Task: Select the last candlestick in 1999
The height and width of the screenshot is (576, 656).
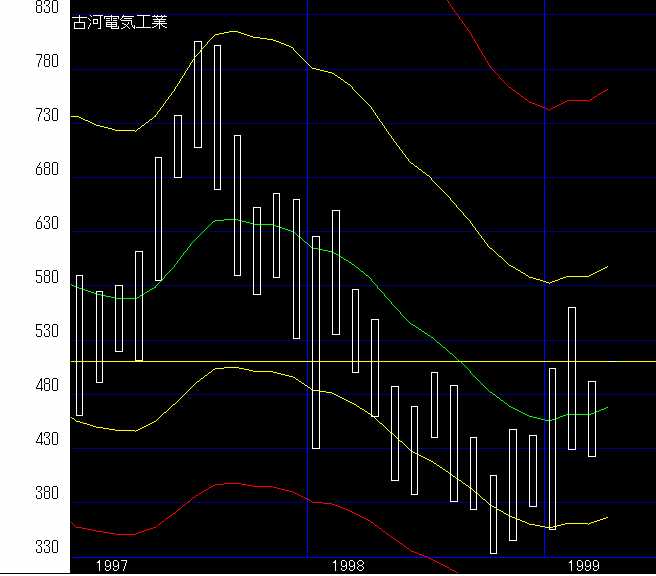Action: [x=592, y=419]
